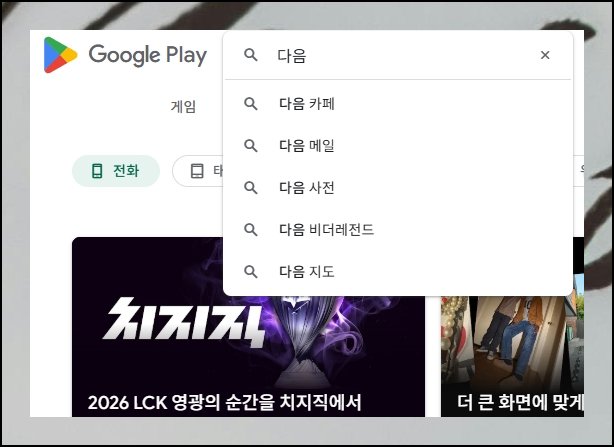Screen dimensions: 614x447
Task: Open the 더 큰 화면에 맞게 banner
Action: (x=512, y=356)
